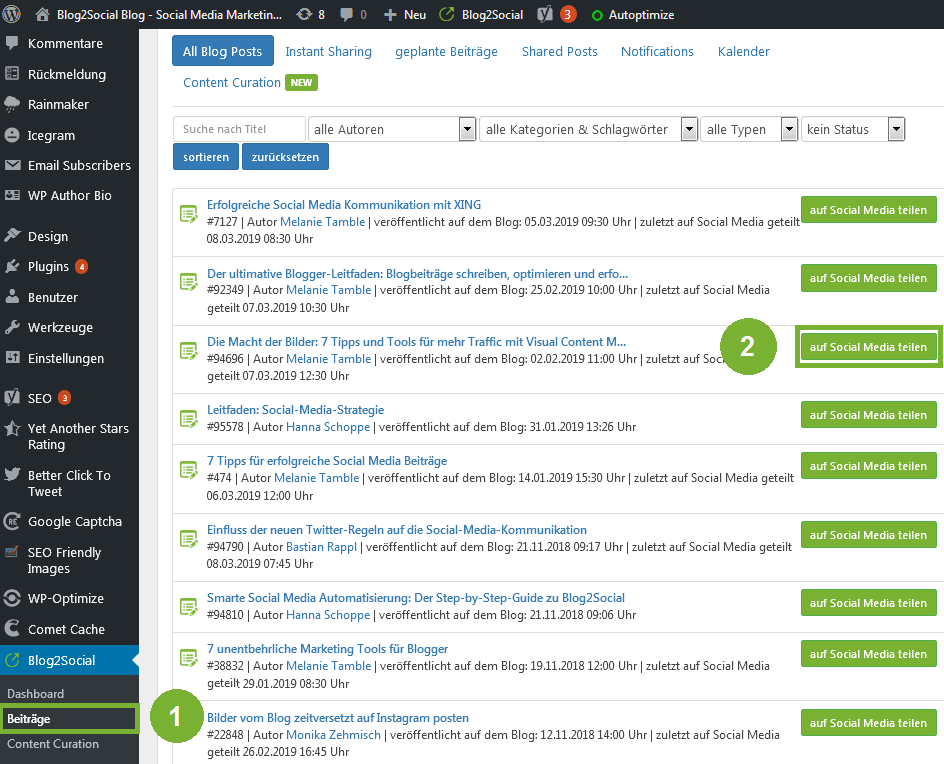944x764 pixels.
Task: Open the alle Kategorien & Schlagwörter dropdown
Action: click(x=589, y=129)
